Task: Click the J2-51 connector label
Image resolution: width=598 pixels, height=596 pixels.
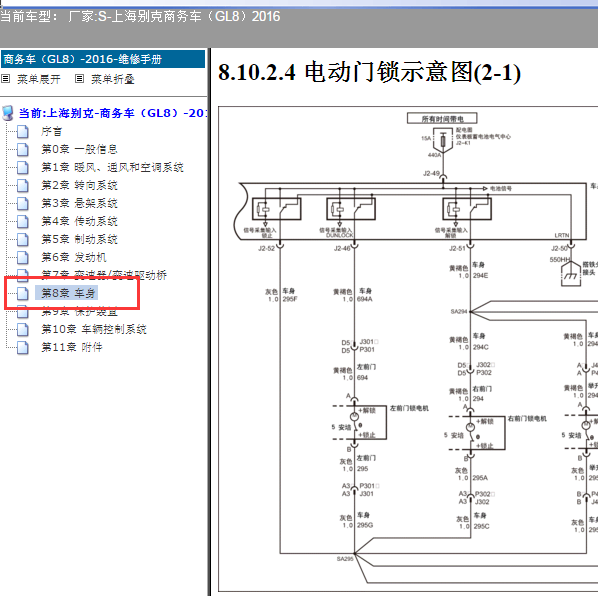Action: pos(457,248)
